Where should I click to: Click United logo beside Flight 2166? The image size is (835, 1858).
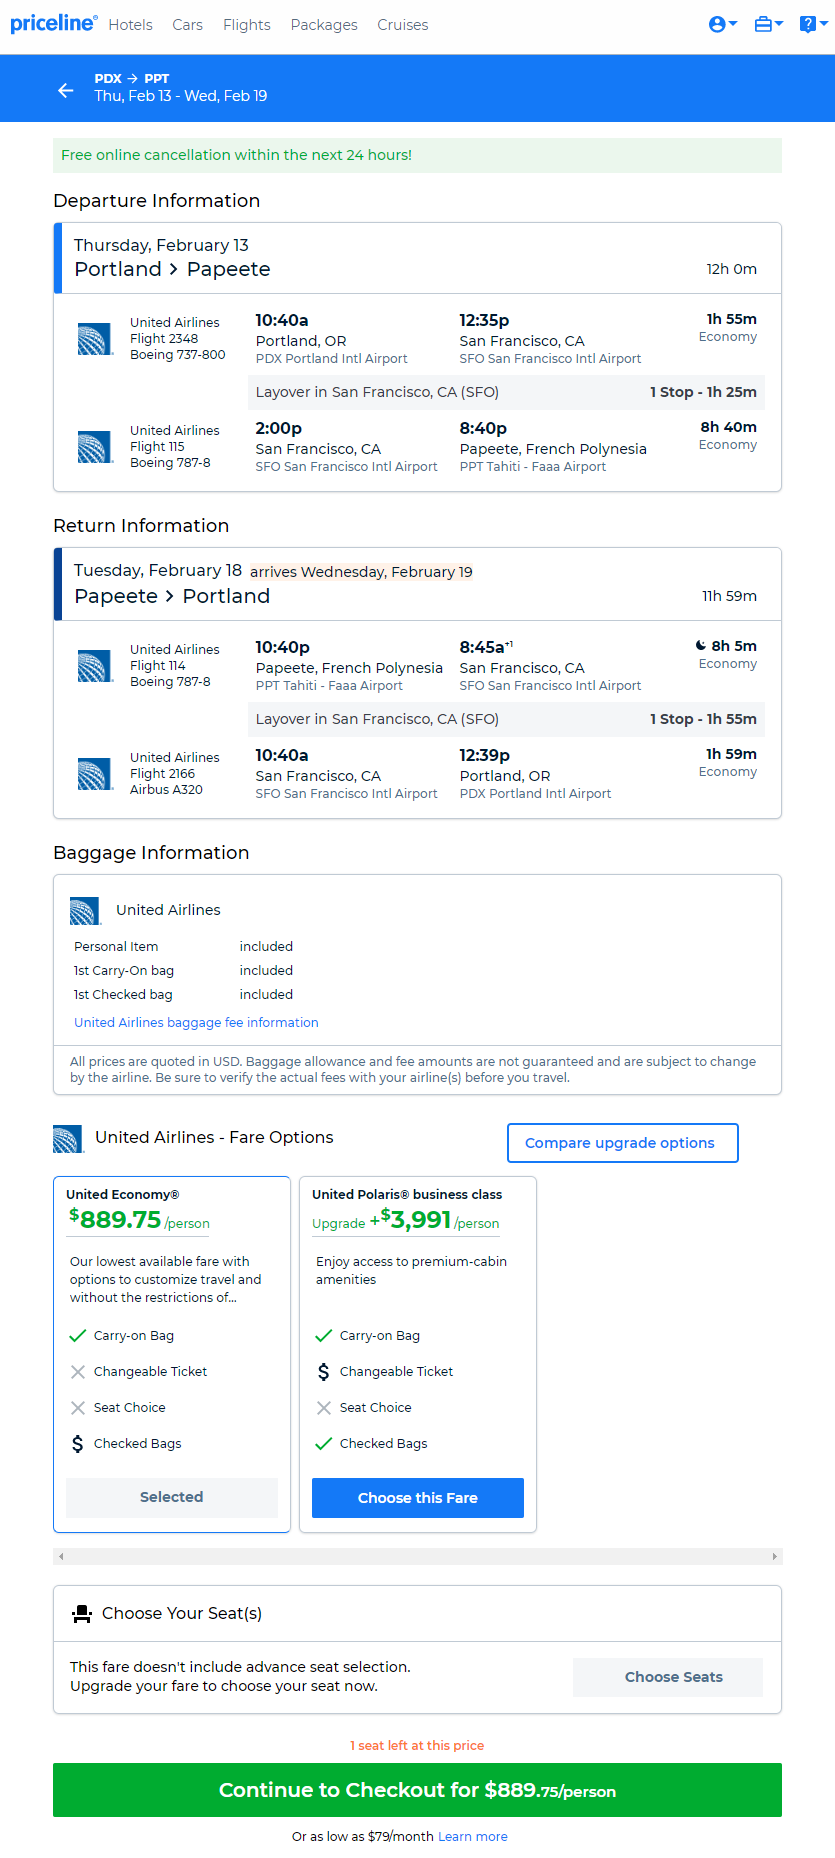[x=95, y=774]
